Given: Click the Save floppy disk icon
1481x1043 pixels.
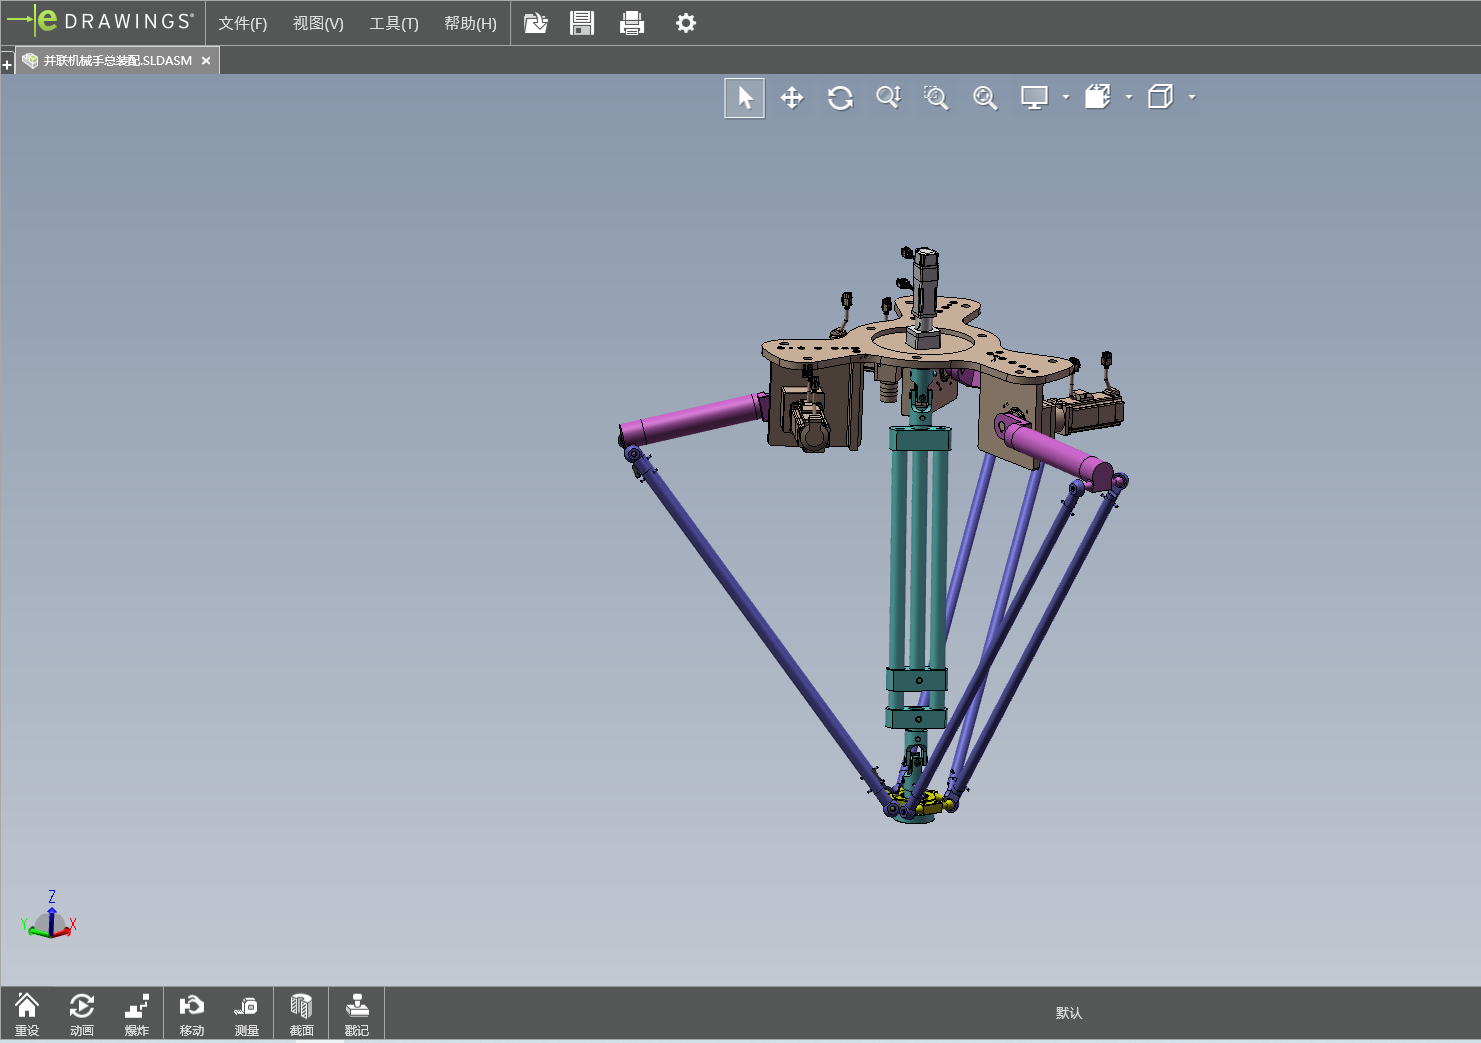Looking at the screenshot, I should click(x=582, y=23).
